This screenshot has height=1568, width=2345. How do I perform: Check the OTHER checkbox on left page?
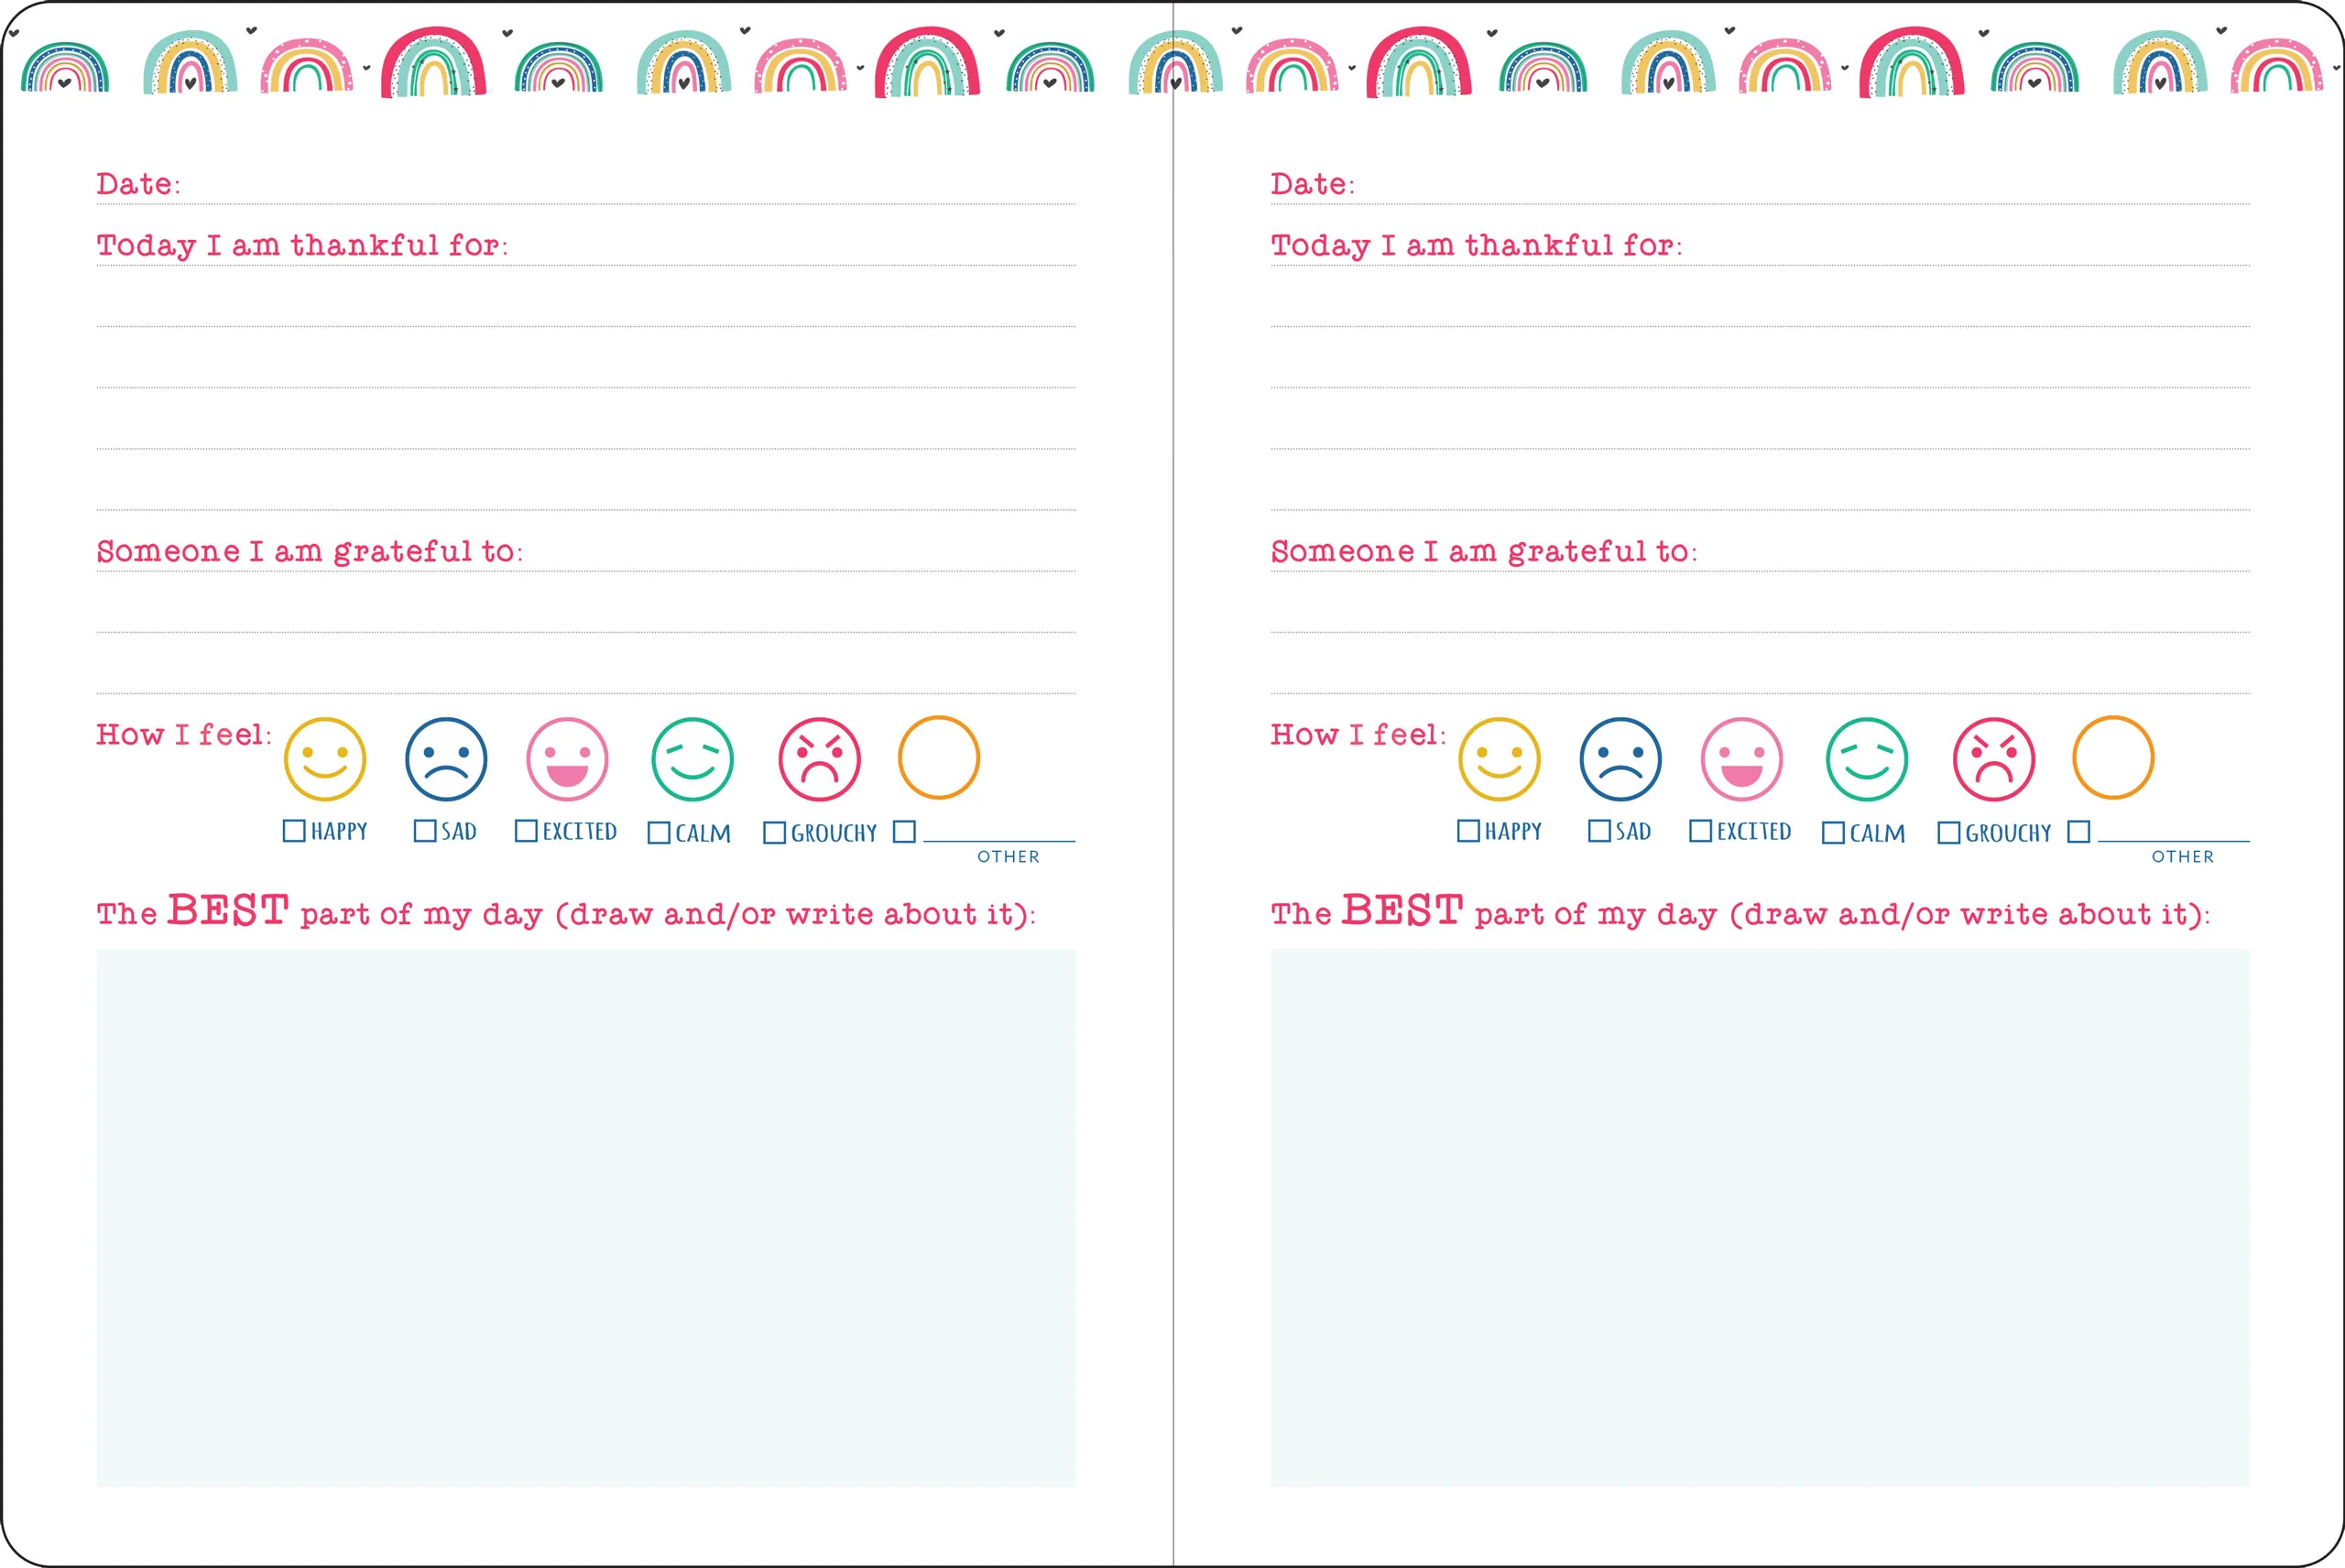904,832
